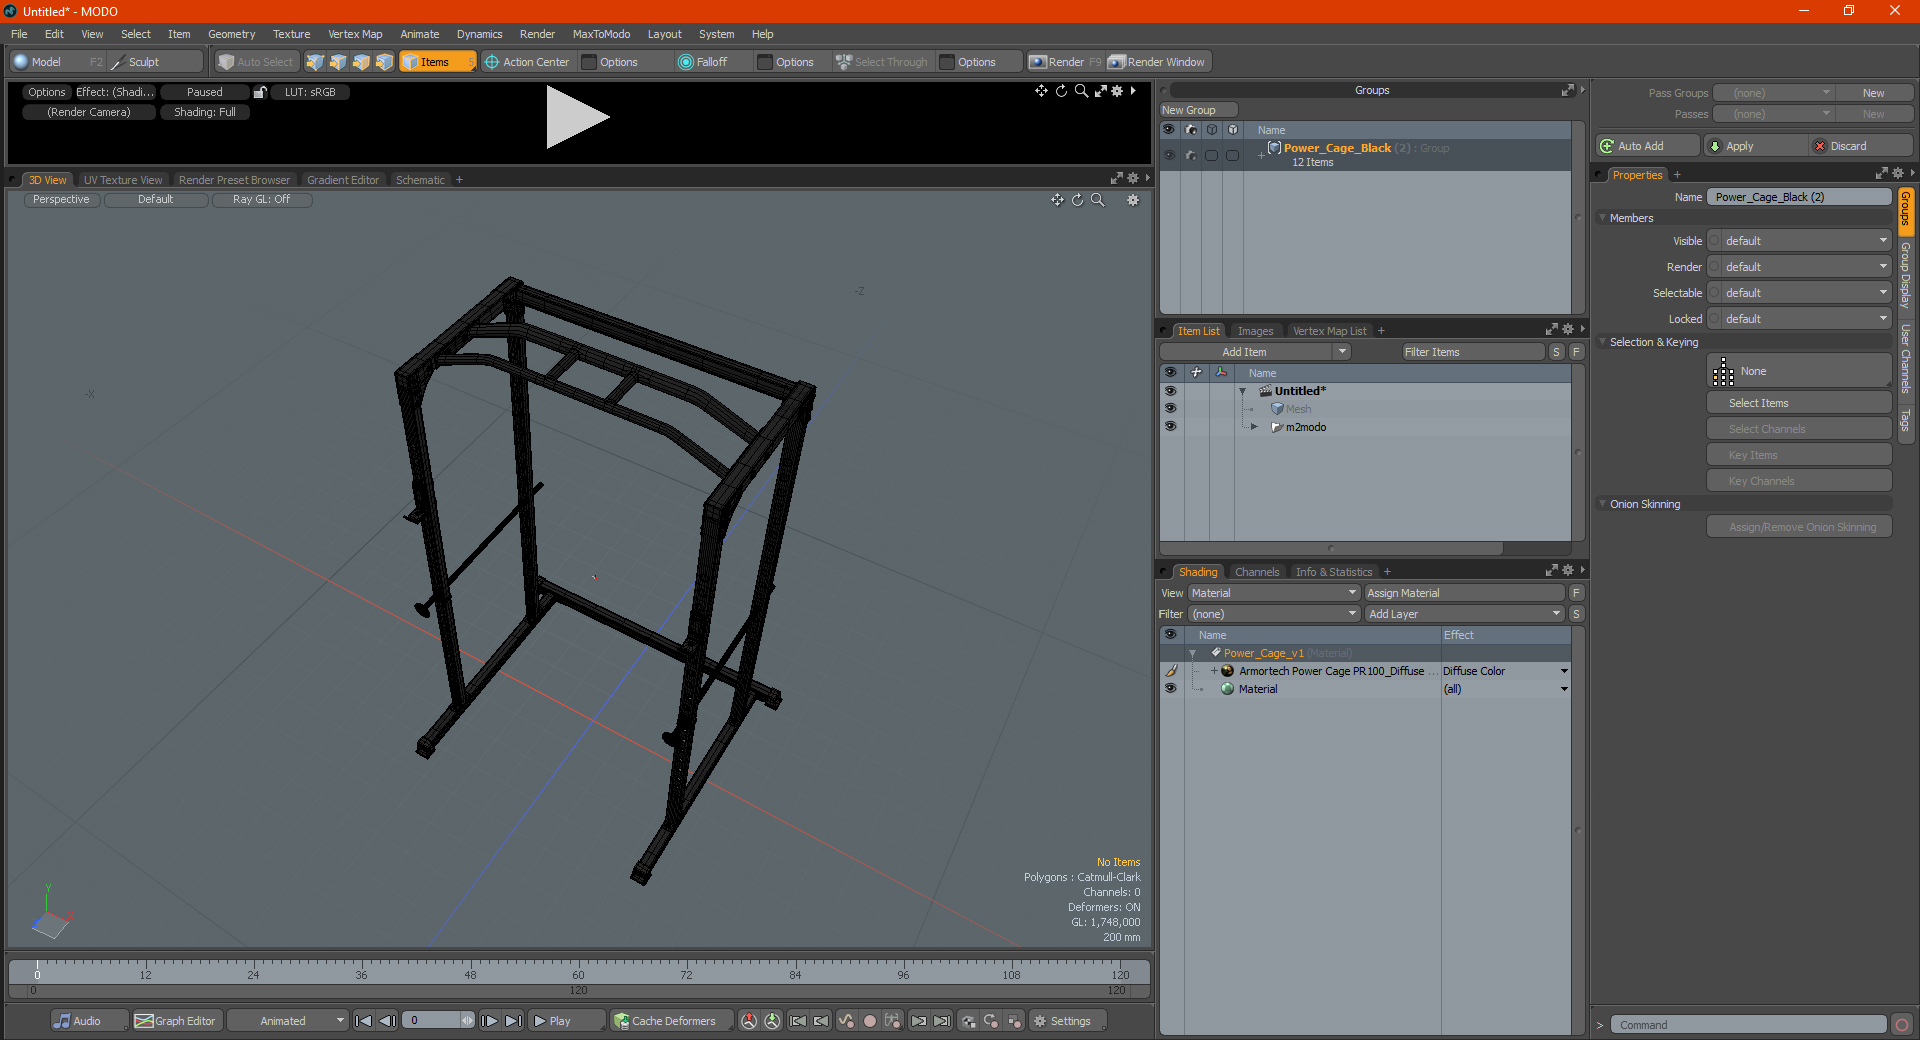Click the Command input field
This screenshot has height=1040, width=1920.
[x=1748, y=1025]
